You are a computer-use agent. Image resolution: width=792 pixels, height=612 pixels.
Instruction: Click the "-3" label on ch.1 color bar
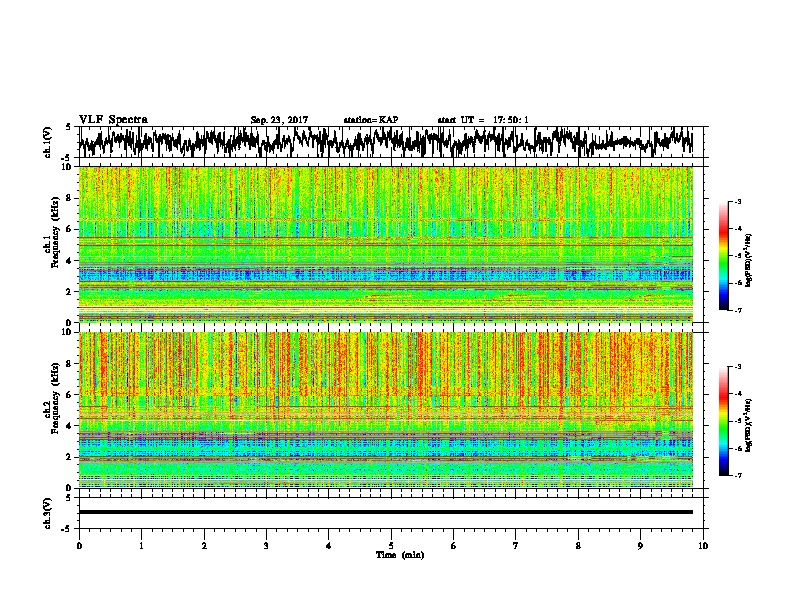point(737,201)
